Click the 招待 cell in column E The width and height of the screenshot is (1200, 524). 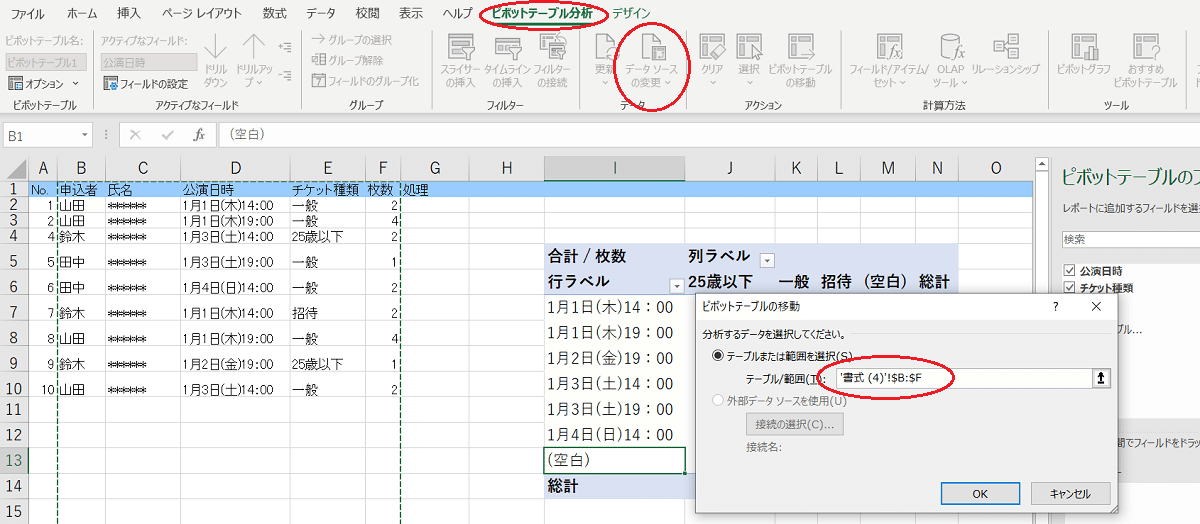click(327, 312)
